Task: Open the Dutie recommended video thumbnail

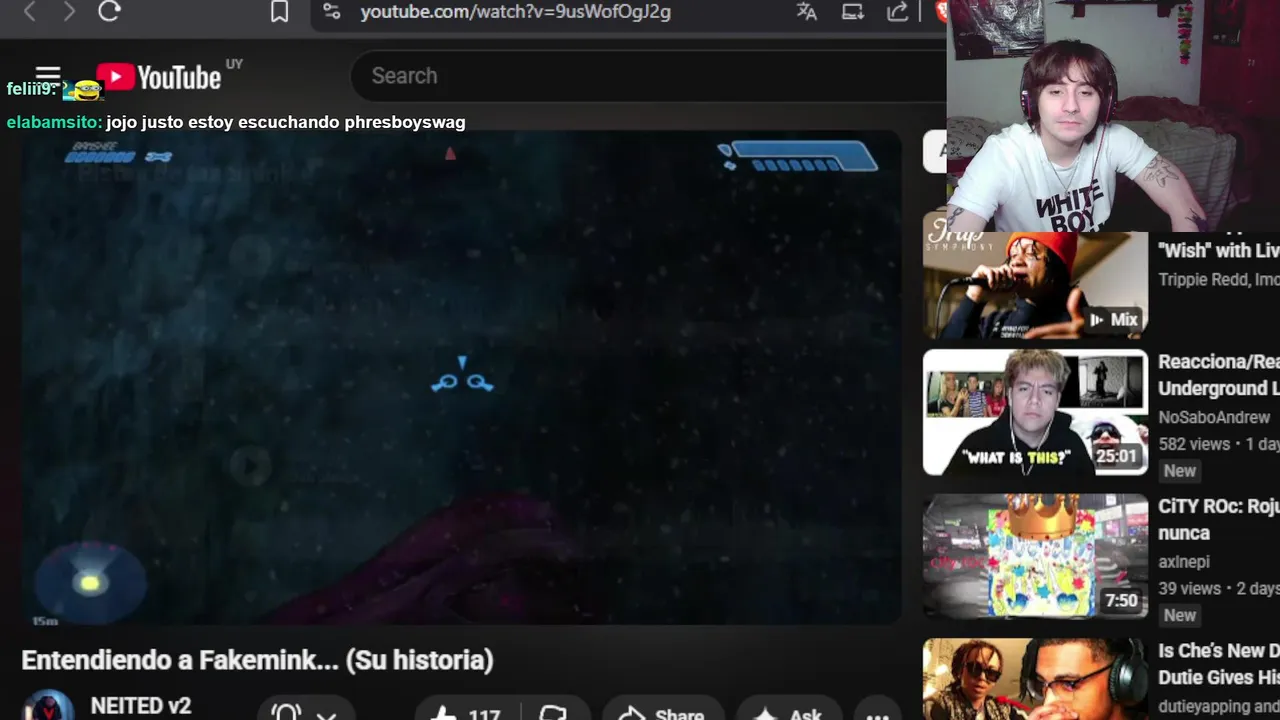Action: pos(1035,680)
